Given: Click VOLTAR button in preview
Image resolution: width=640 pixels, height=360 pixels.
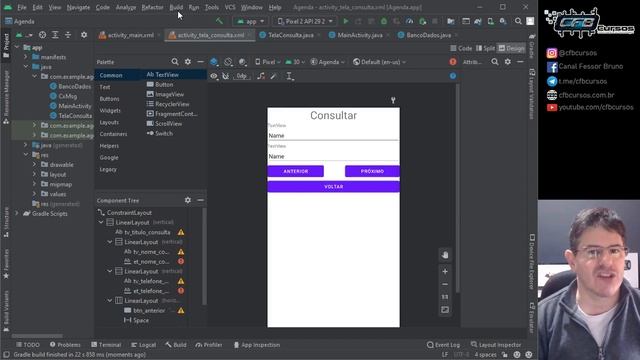Looking at the screenshot, I should click(333, 187).
